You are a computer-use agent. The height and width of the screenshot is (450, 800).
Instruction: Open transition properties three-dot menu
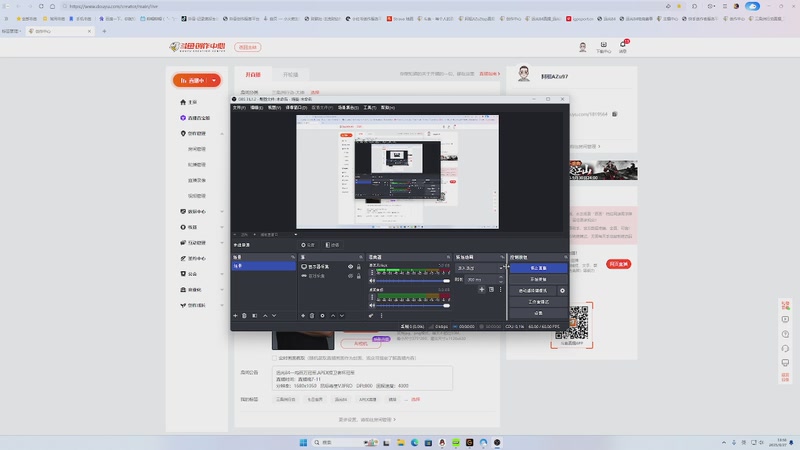pos(501,289)
